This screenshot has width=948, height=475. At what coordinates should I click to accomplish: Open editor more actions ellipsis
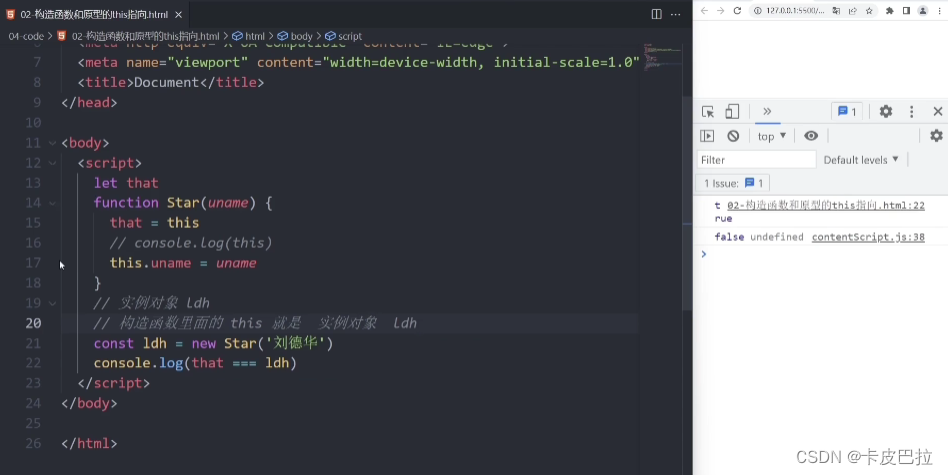[x=676, y=14]
